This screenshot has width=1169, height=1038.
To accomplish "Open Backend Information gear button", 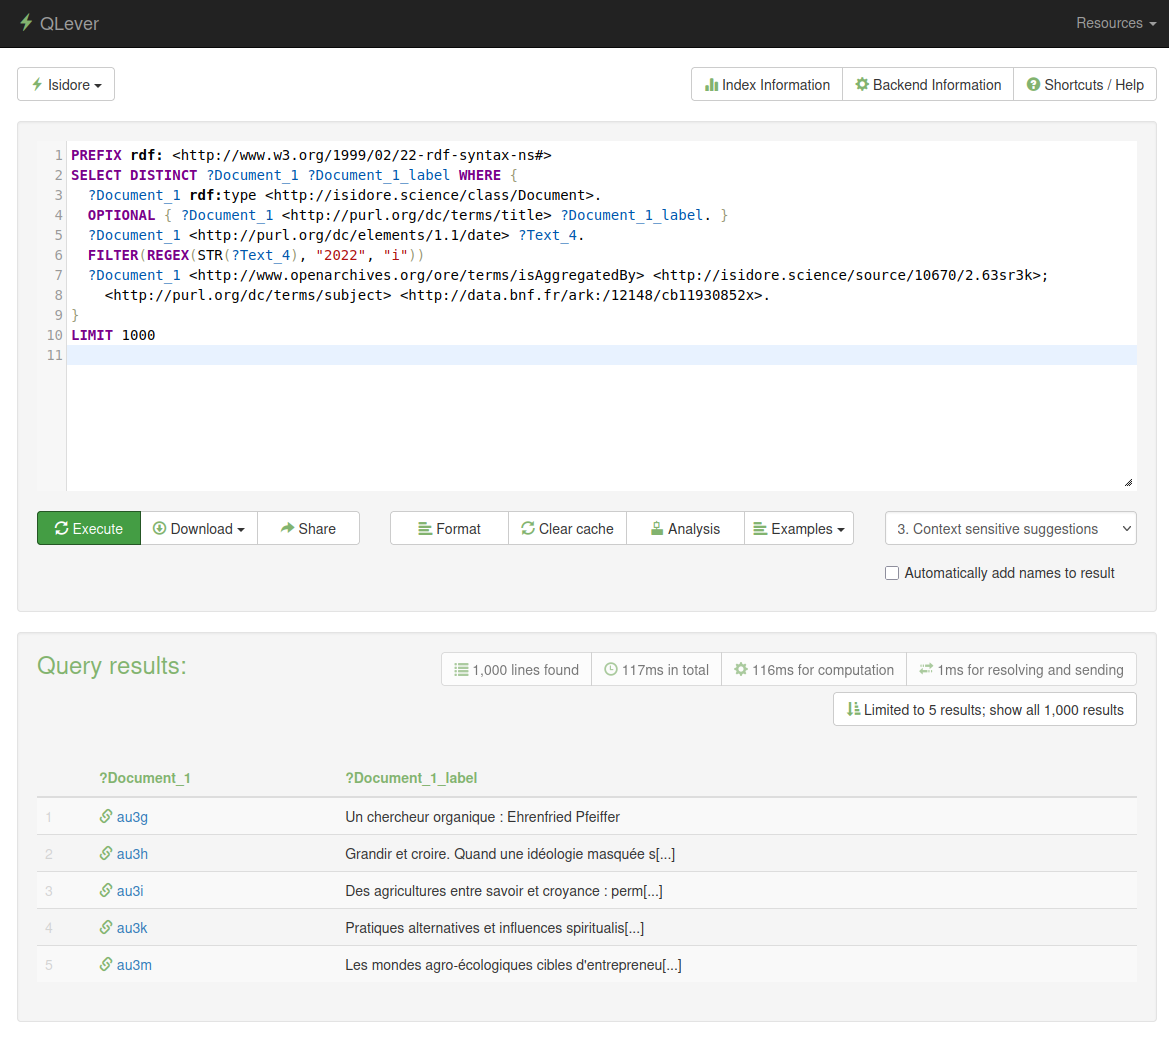I will (928, 85).
